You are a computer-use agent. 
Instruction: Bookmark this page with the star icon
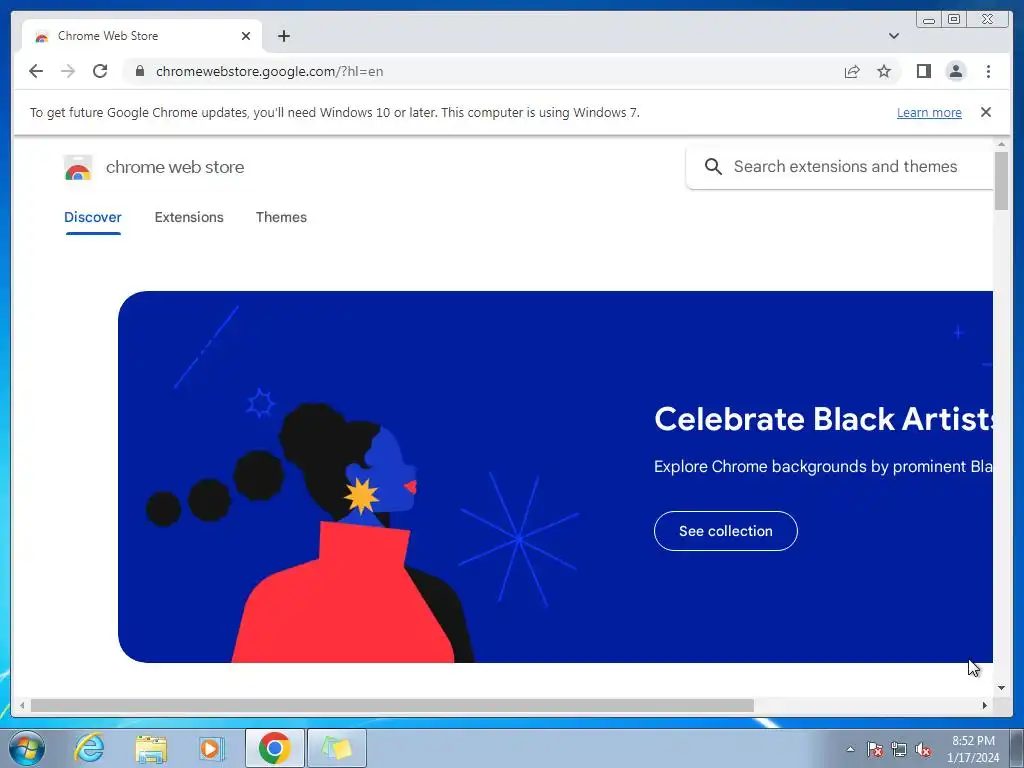coord(884,71)
